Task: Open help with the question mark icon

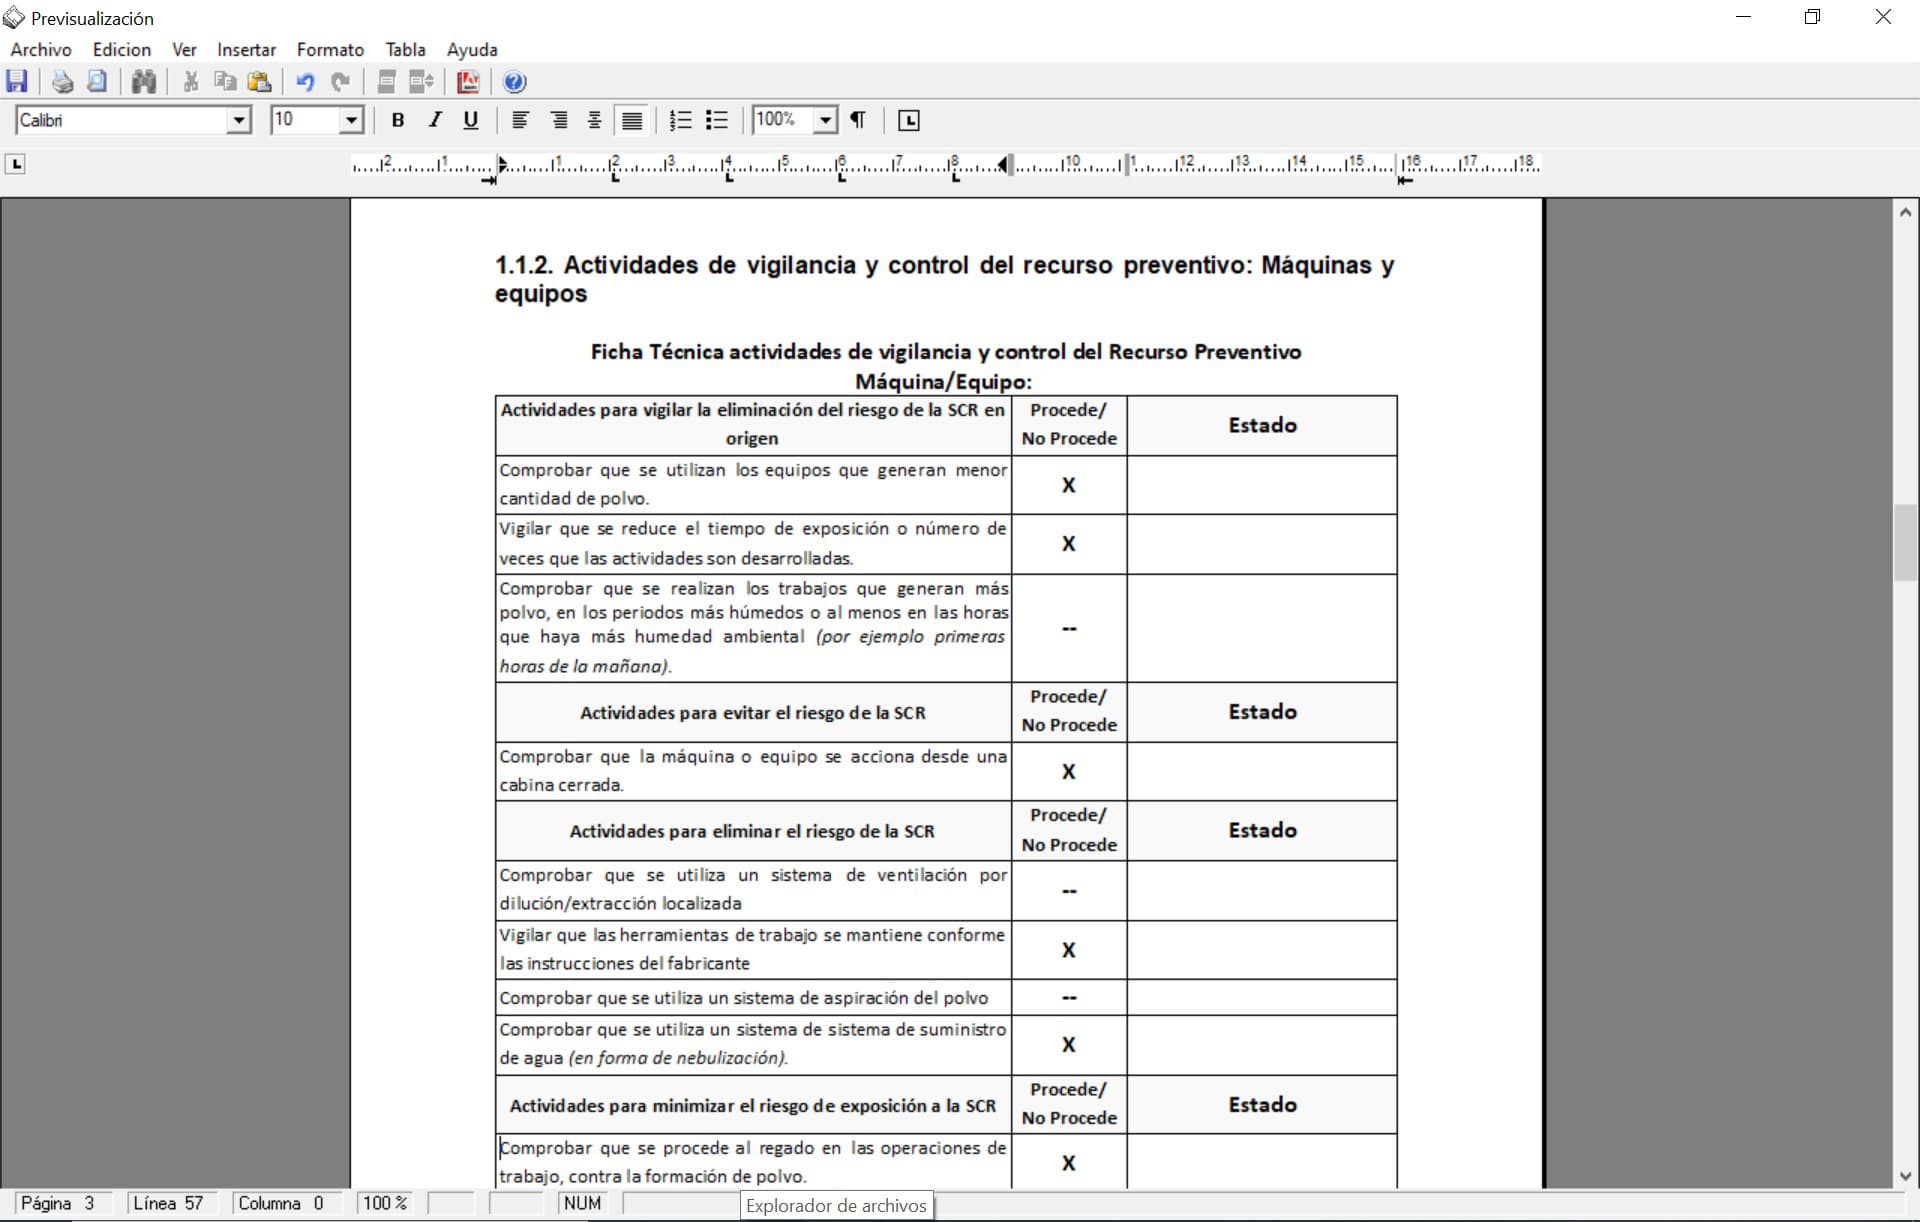Action: click(x=514, y=82)
